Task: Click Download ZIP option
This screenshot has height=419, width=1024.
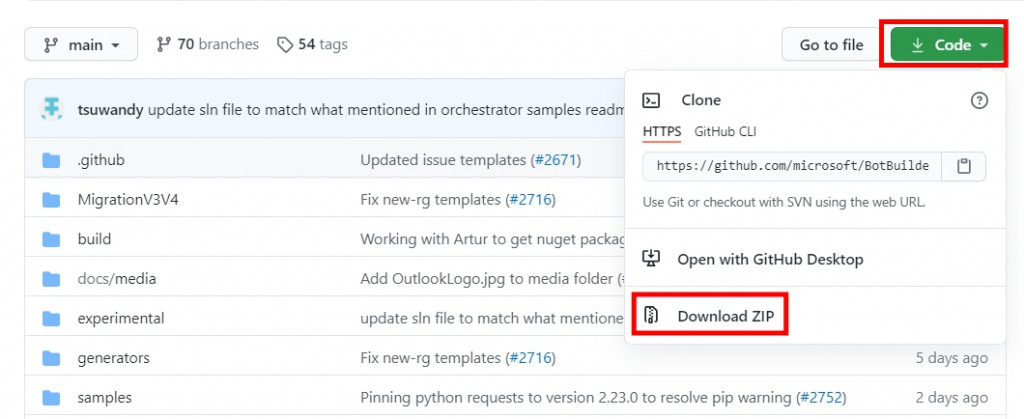Action: (x=725, y=316)
